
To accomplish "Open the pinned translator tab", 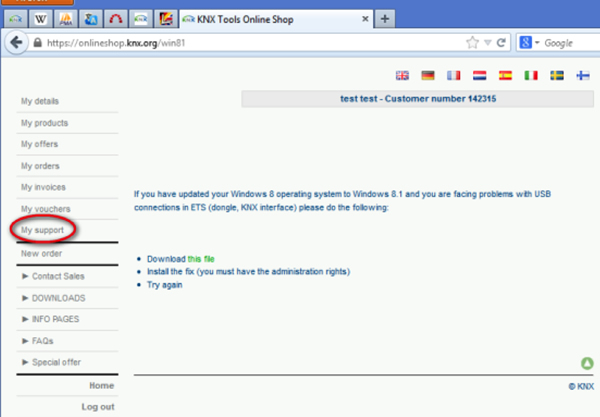I will (91, 19).
